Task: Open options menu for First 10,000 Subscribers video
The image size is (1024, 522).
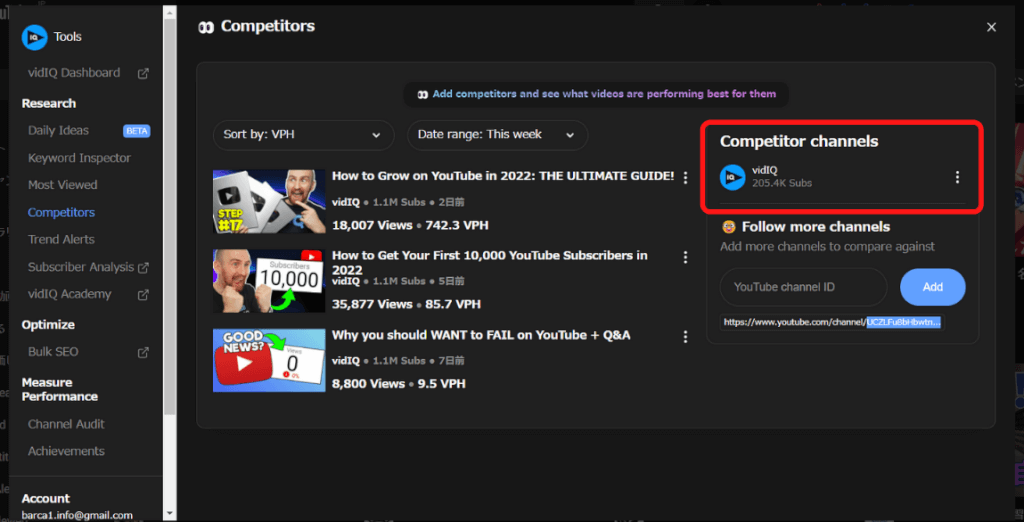Action: pos(685,257)
